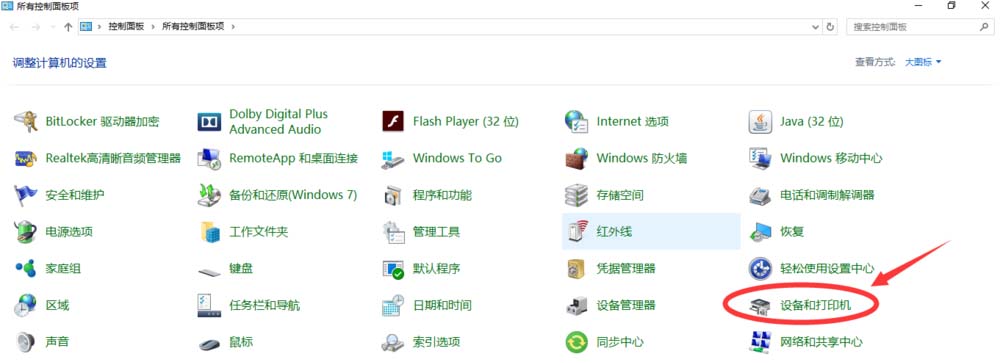This screenshot has height=363, width=1000.
Task: Click the 默认程序 icon
Action: [x=393, y=269]
